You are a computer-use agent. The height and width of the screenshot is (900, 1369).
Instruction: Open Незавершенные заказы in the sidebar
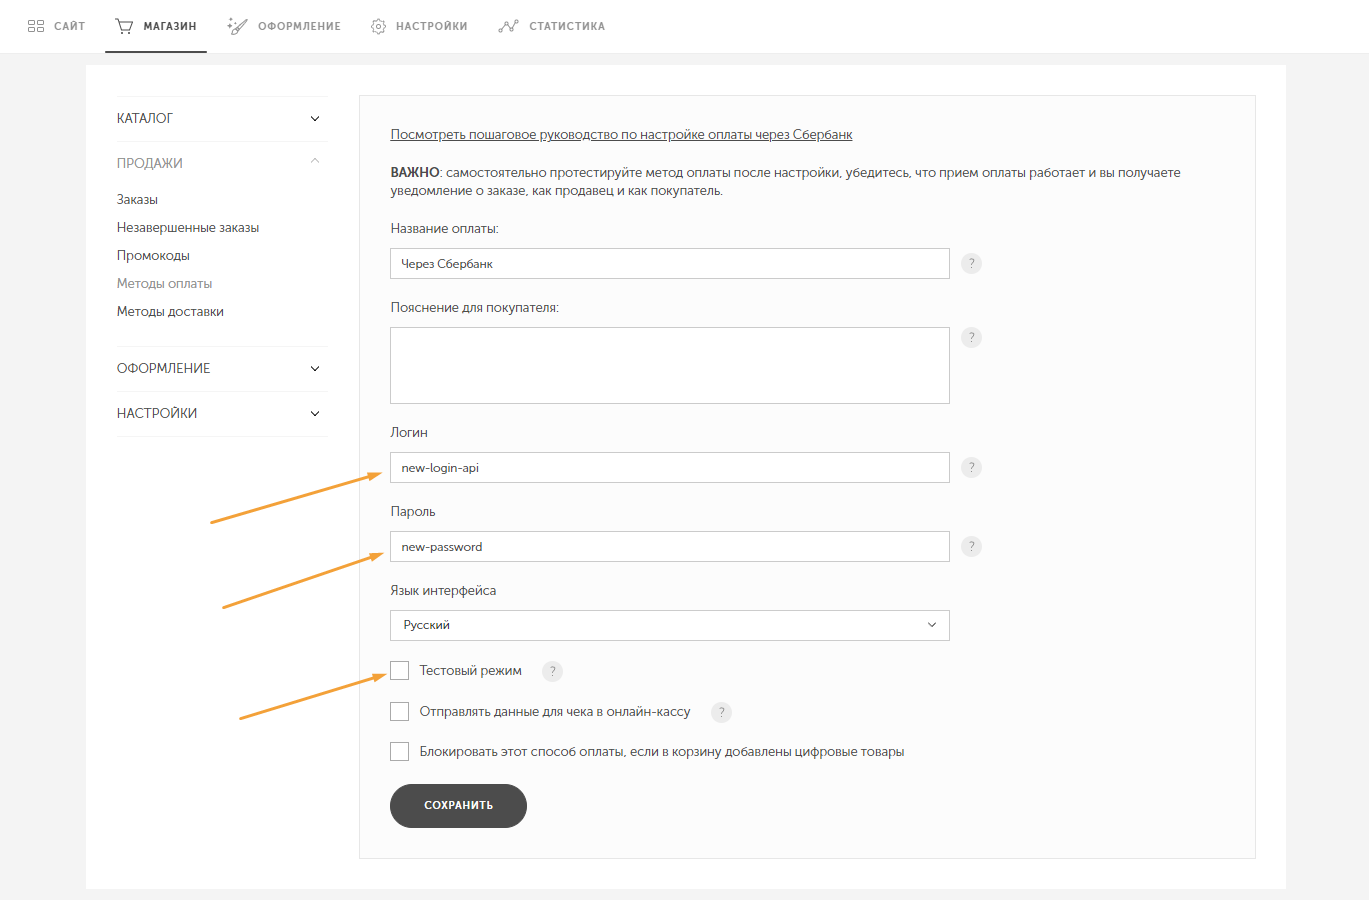coord(188,227)
